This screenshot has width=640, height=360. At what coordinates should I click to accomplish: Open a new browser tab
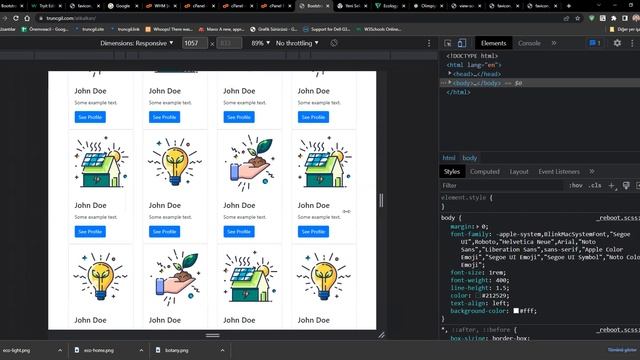(x=569, y=6)
